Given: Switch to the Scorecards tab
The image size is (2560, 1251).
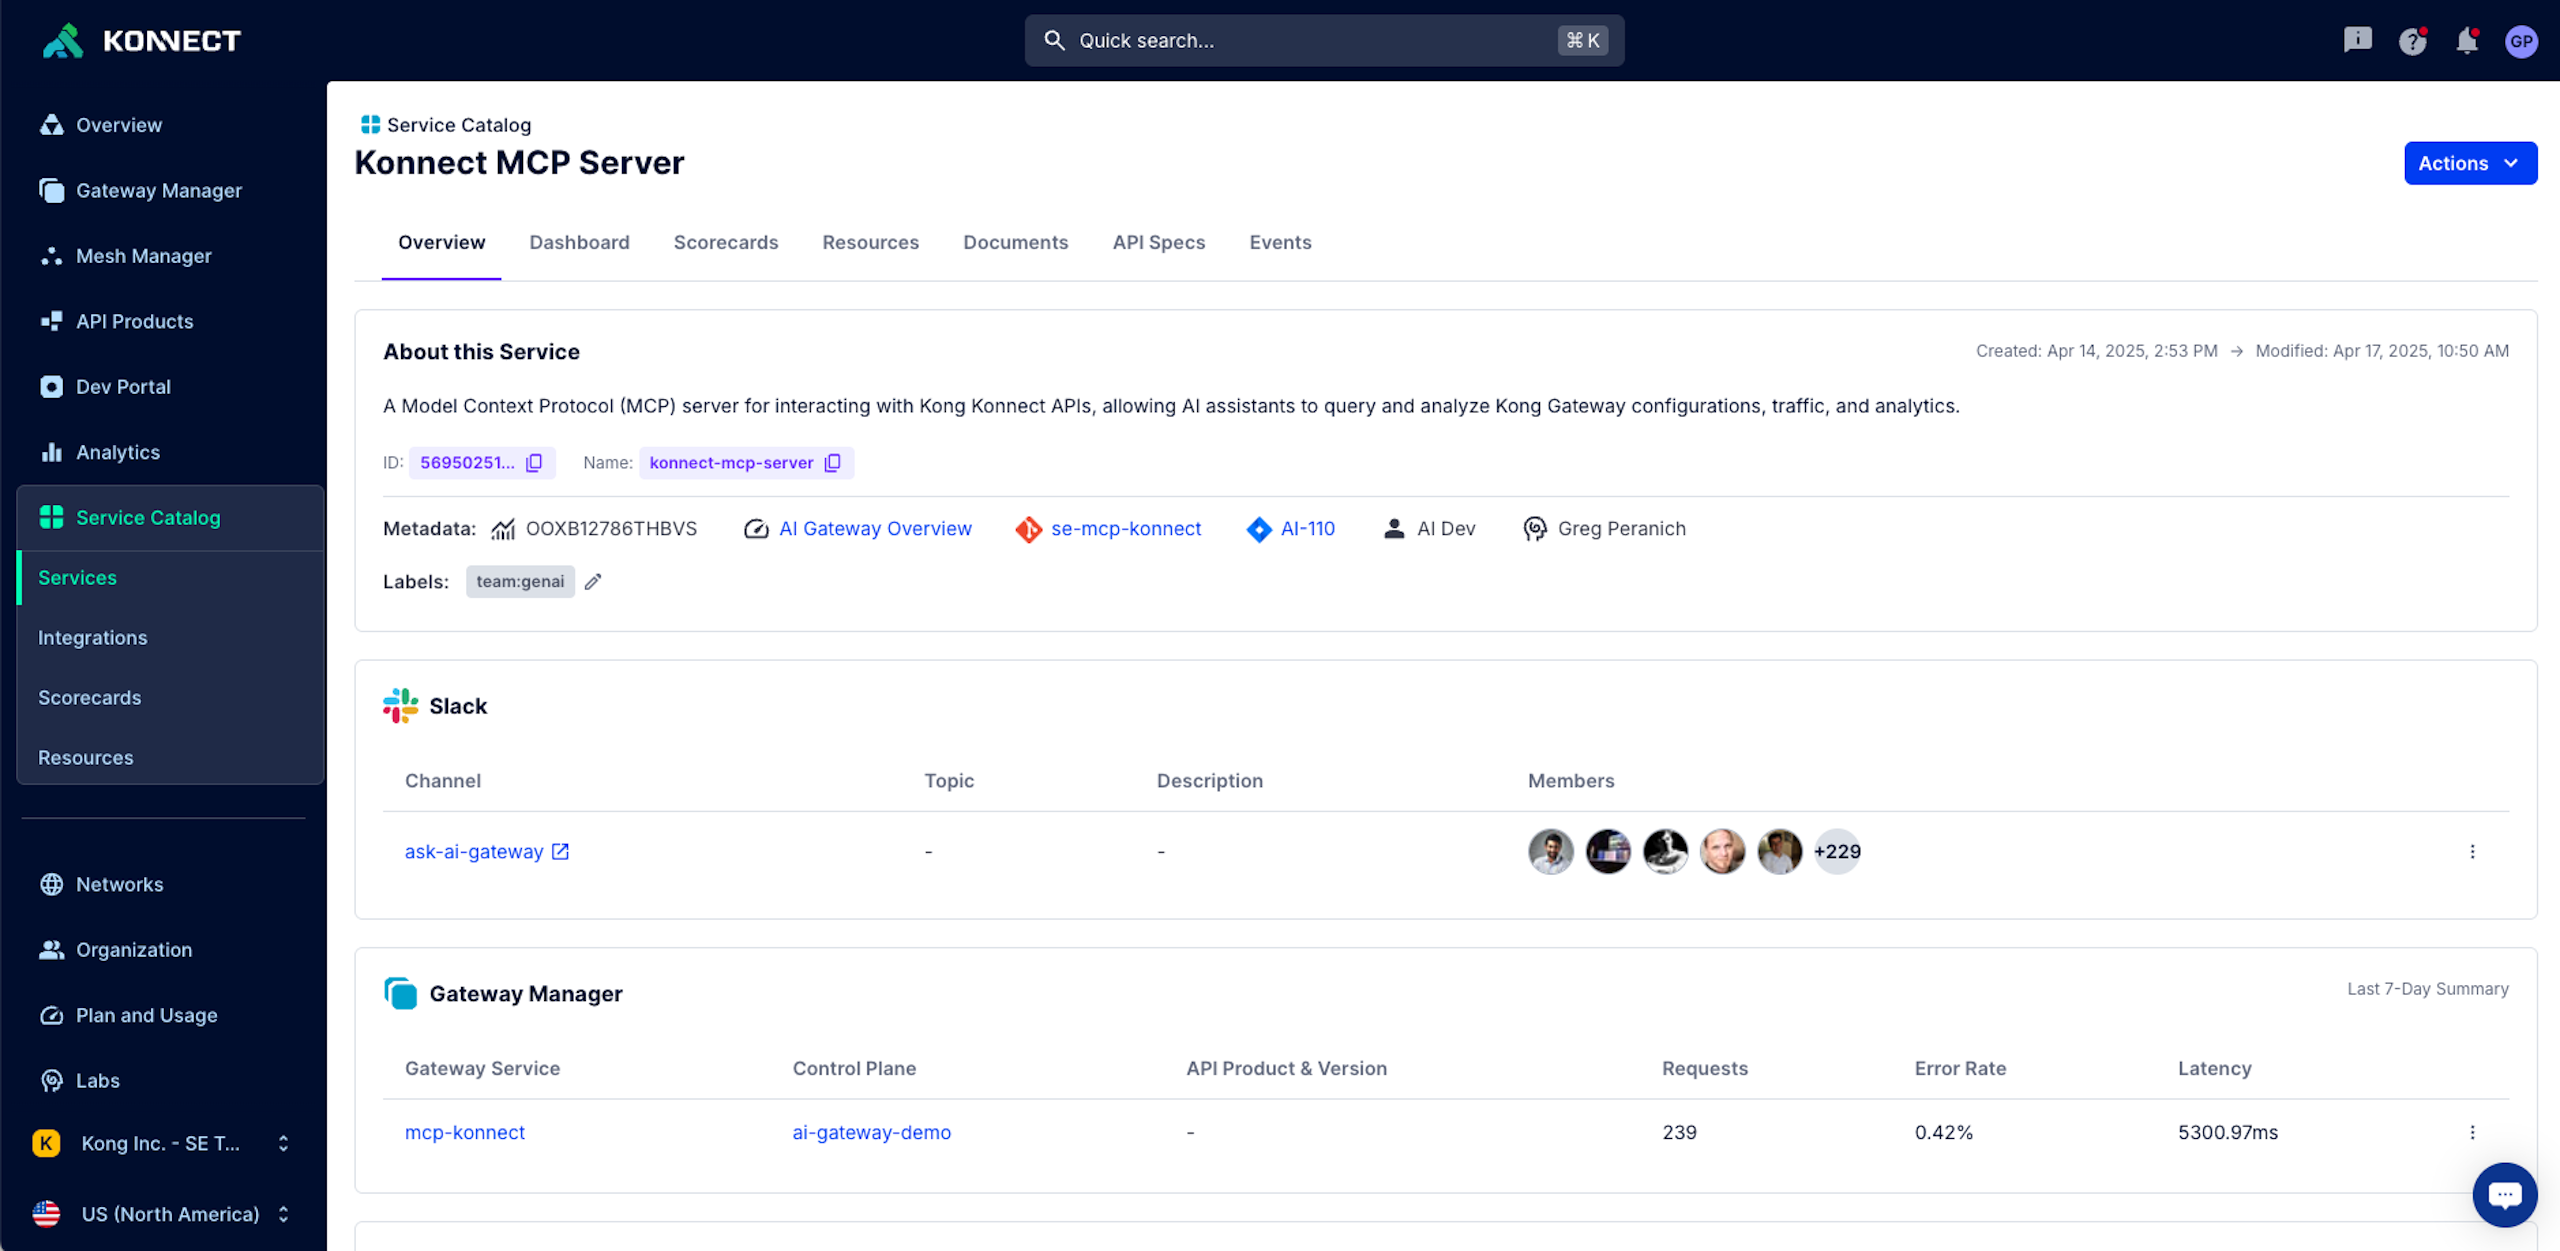Looking at the screenshot, I should coord(725,242).
